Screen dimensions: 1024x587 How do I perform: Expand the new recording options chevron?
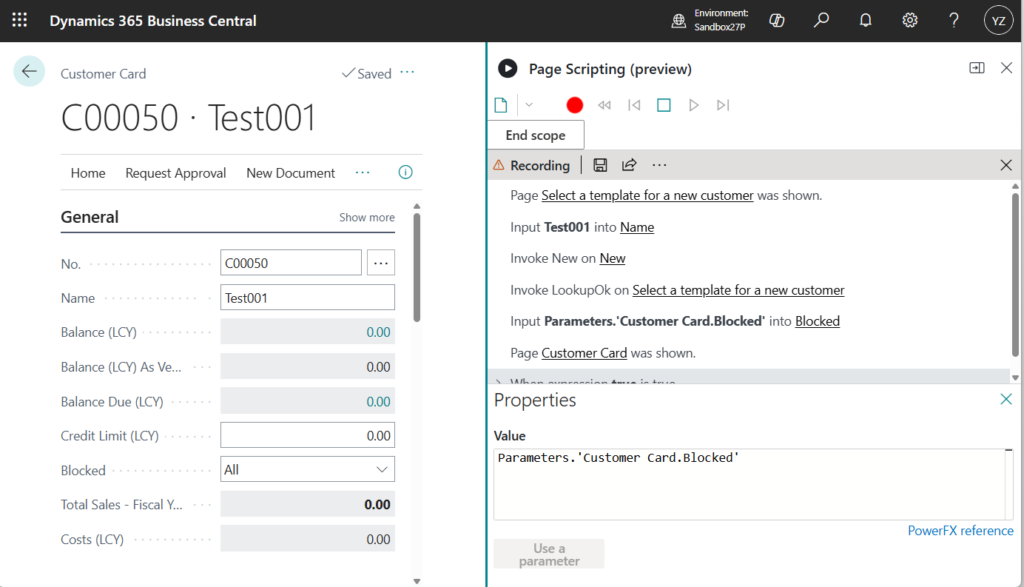coord(529,105)
